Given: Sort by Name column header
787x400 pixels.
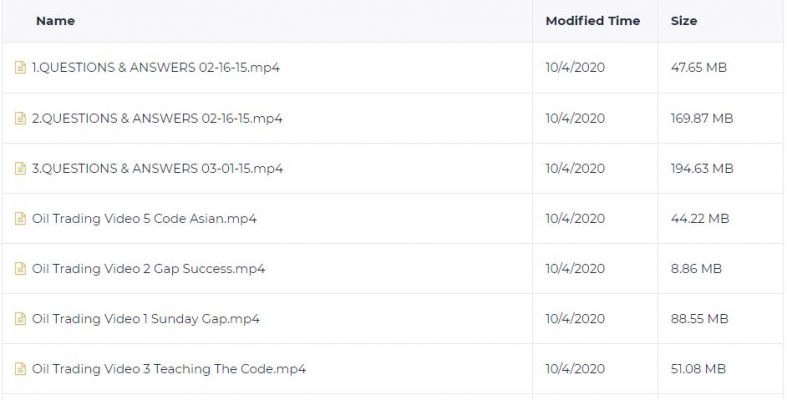Looking at the screenshot, I should tap(55, 21).
